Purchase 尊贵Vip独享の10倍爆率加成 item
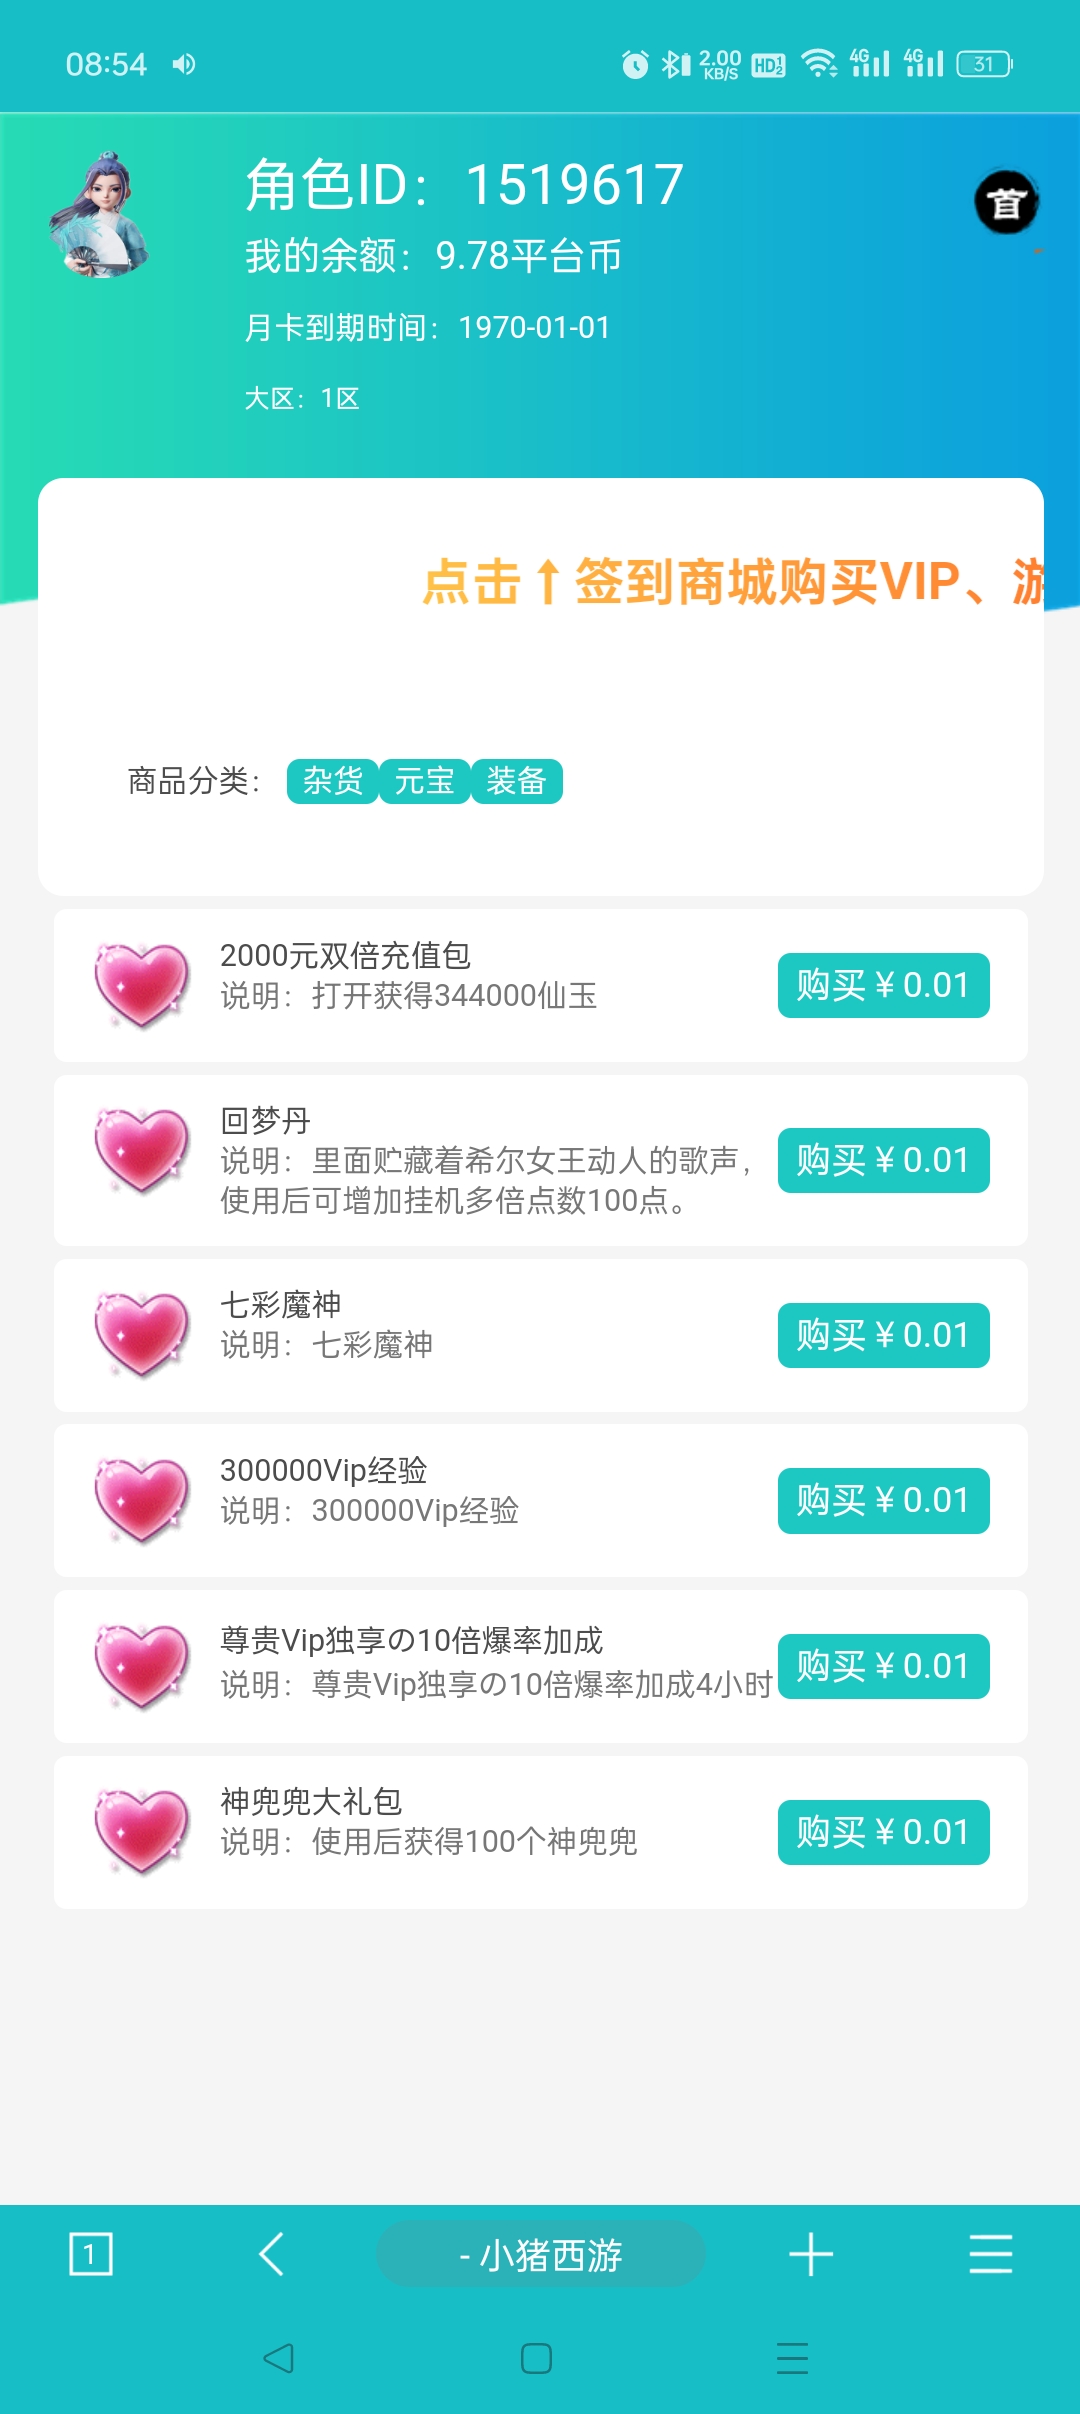 (883, 1666)
